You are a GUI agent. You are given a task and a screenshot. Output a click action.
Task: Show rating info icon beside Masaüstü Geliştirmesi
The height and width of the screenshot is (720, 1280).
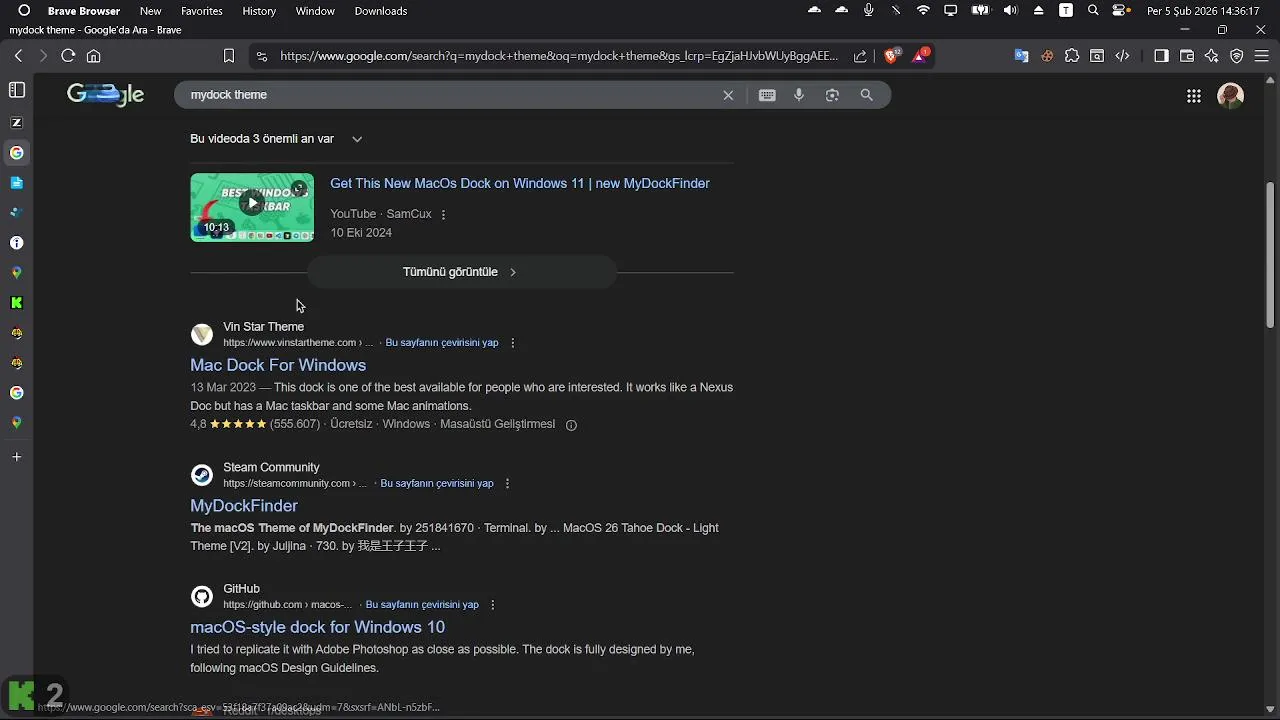click(x=571, y=425)
